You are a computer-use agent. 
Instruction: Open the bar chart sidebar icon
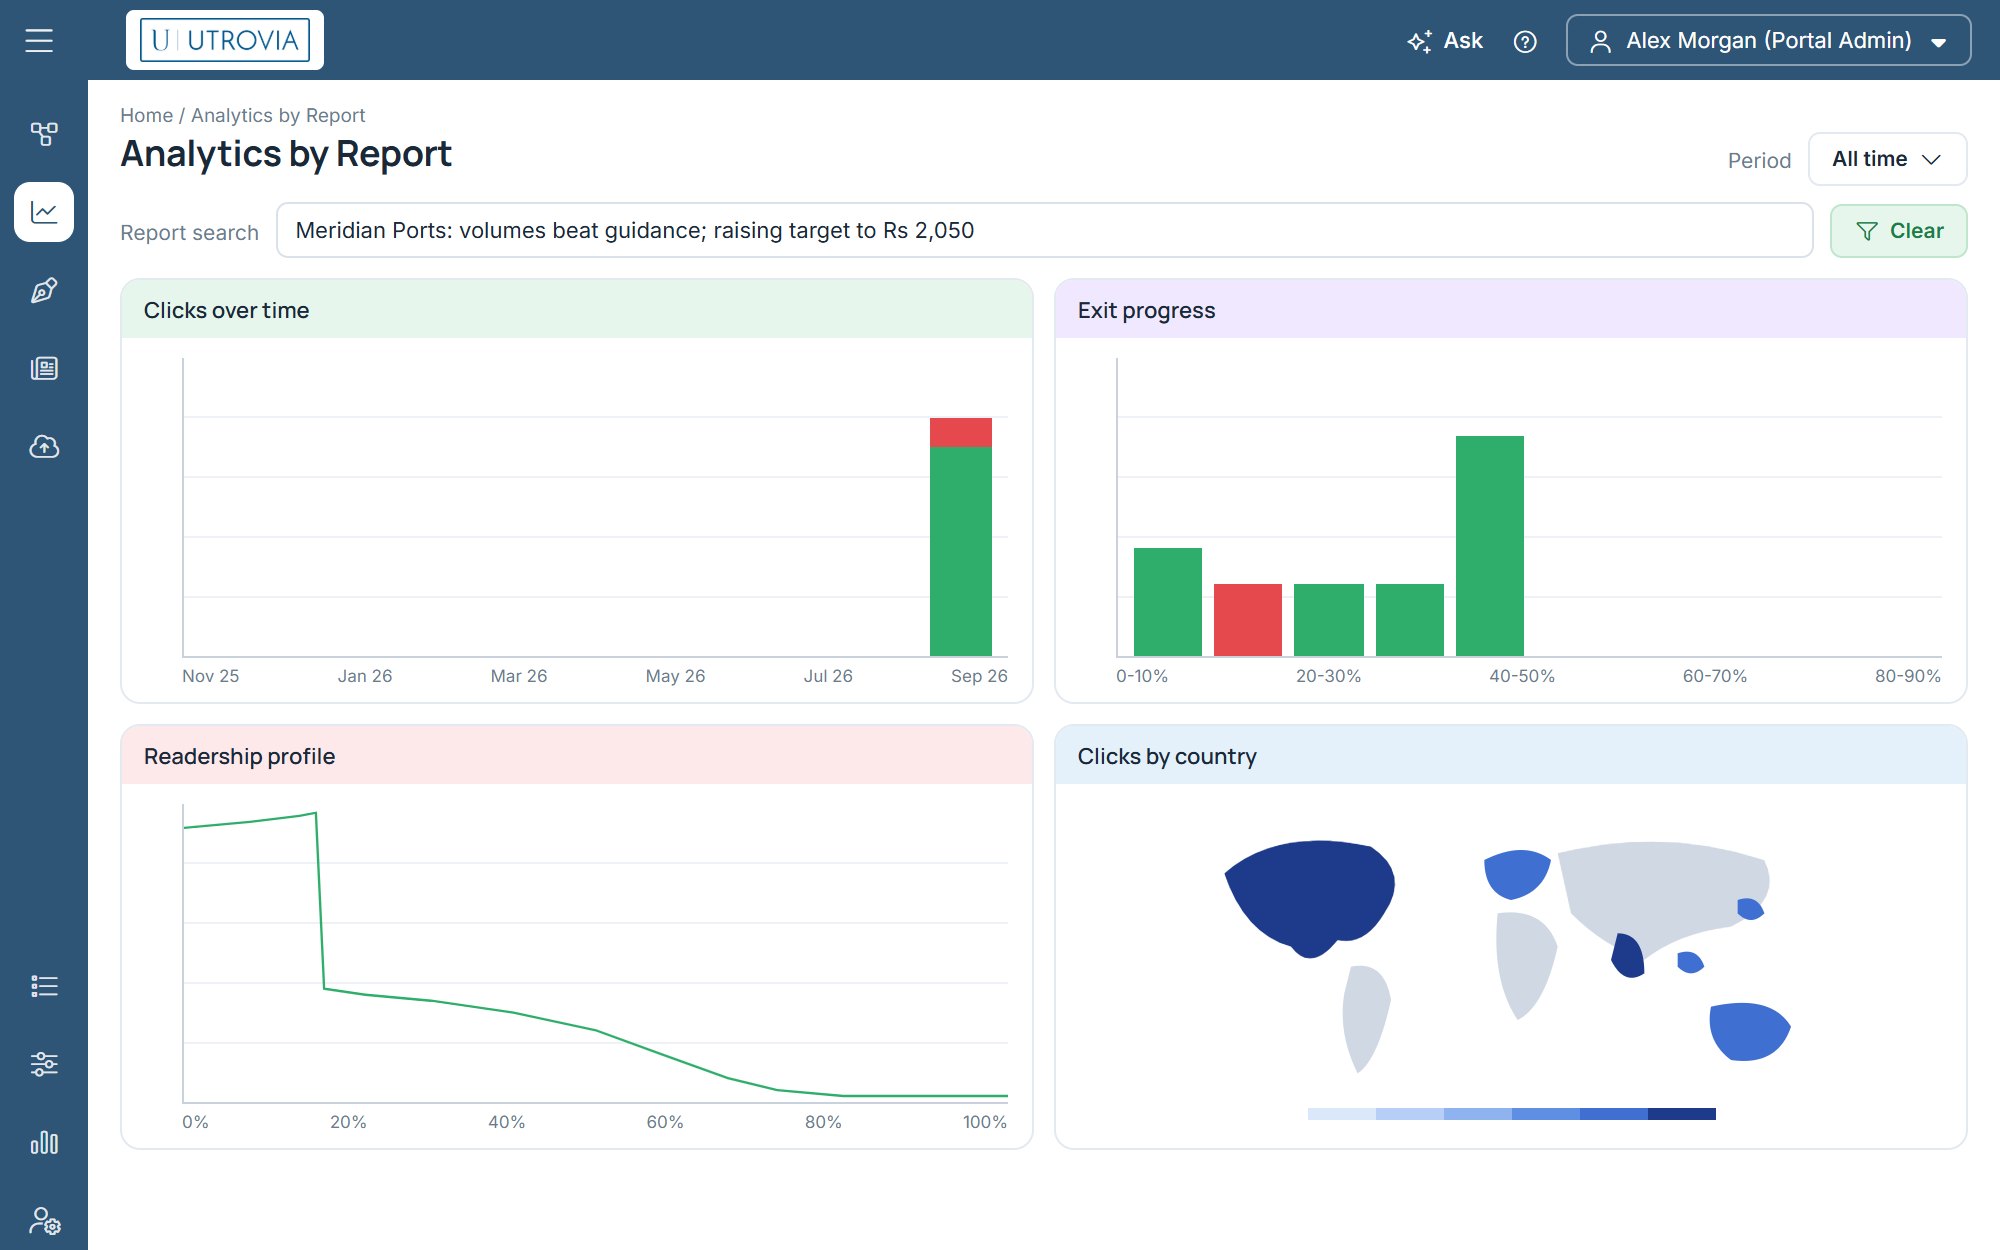[x=44, y=1142]
